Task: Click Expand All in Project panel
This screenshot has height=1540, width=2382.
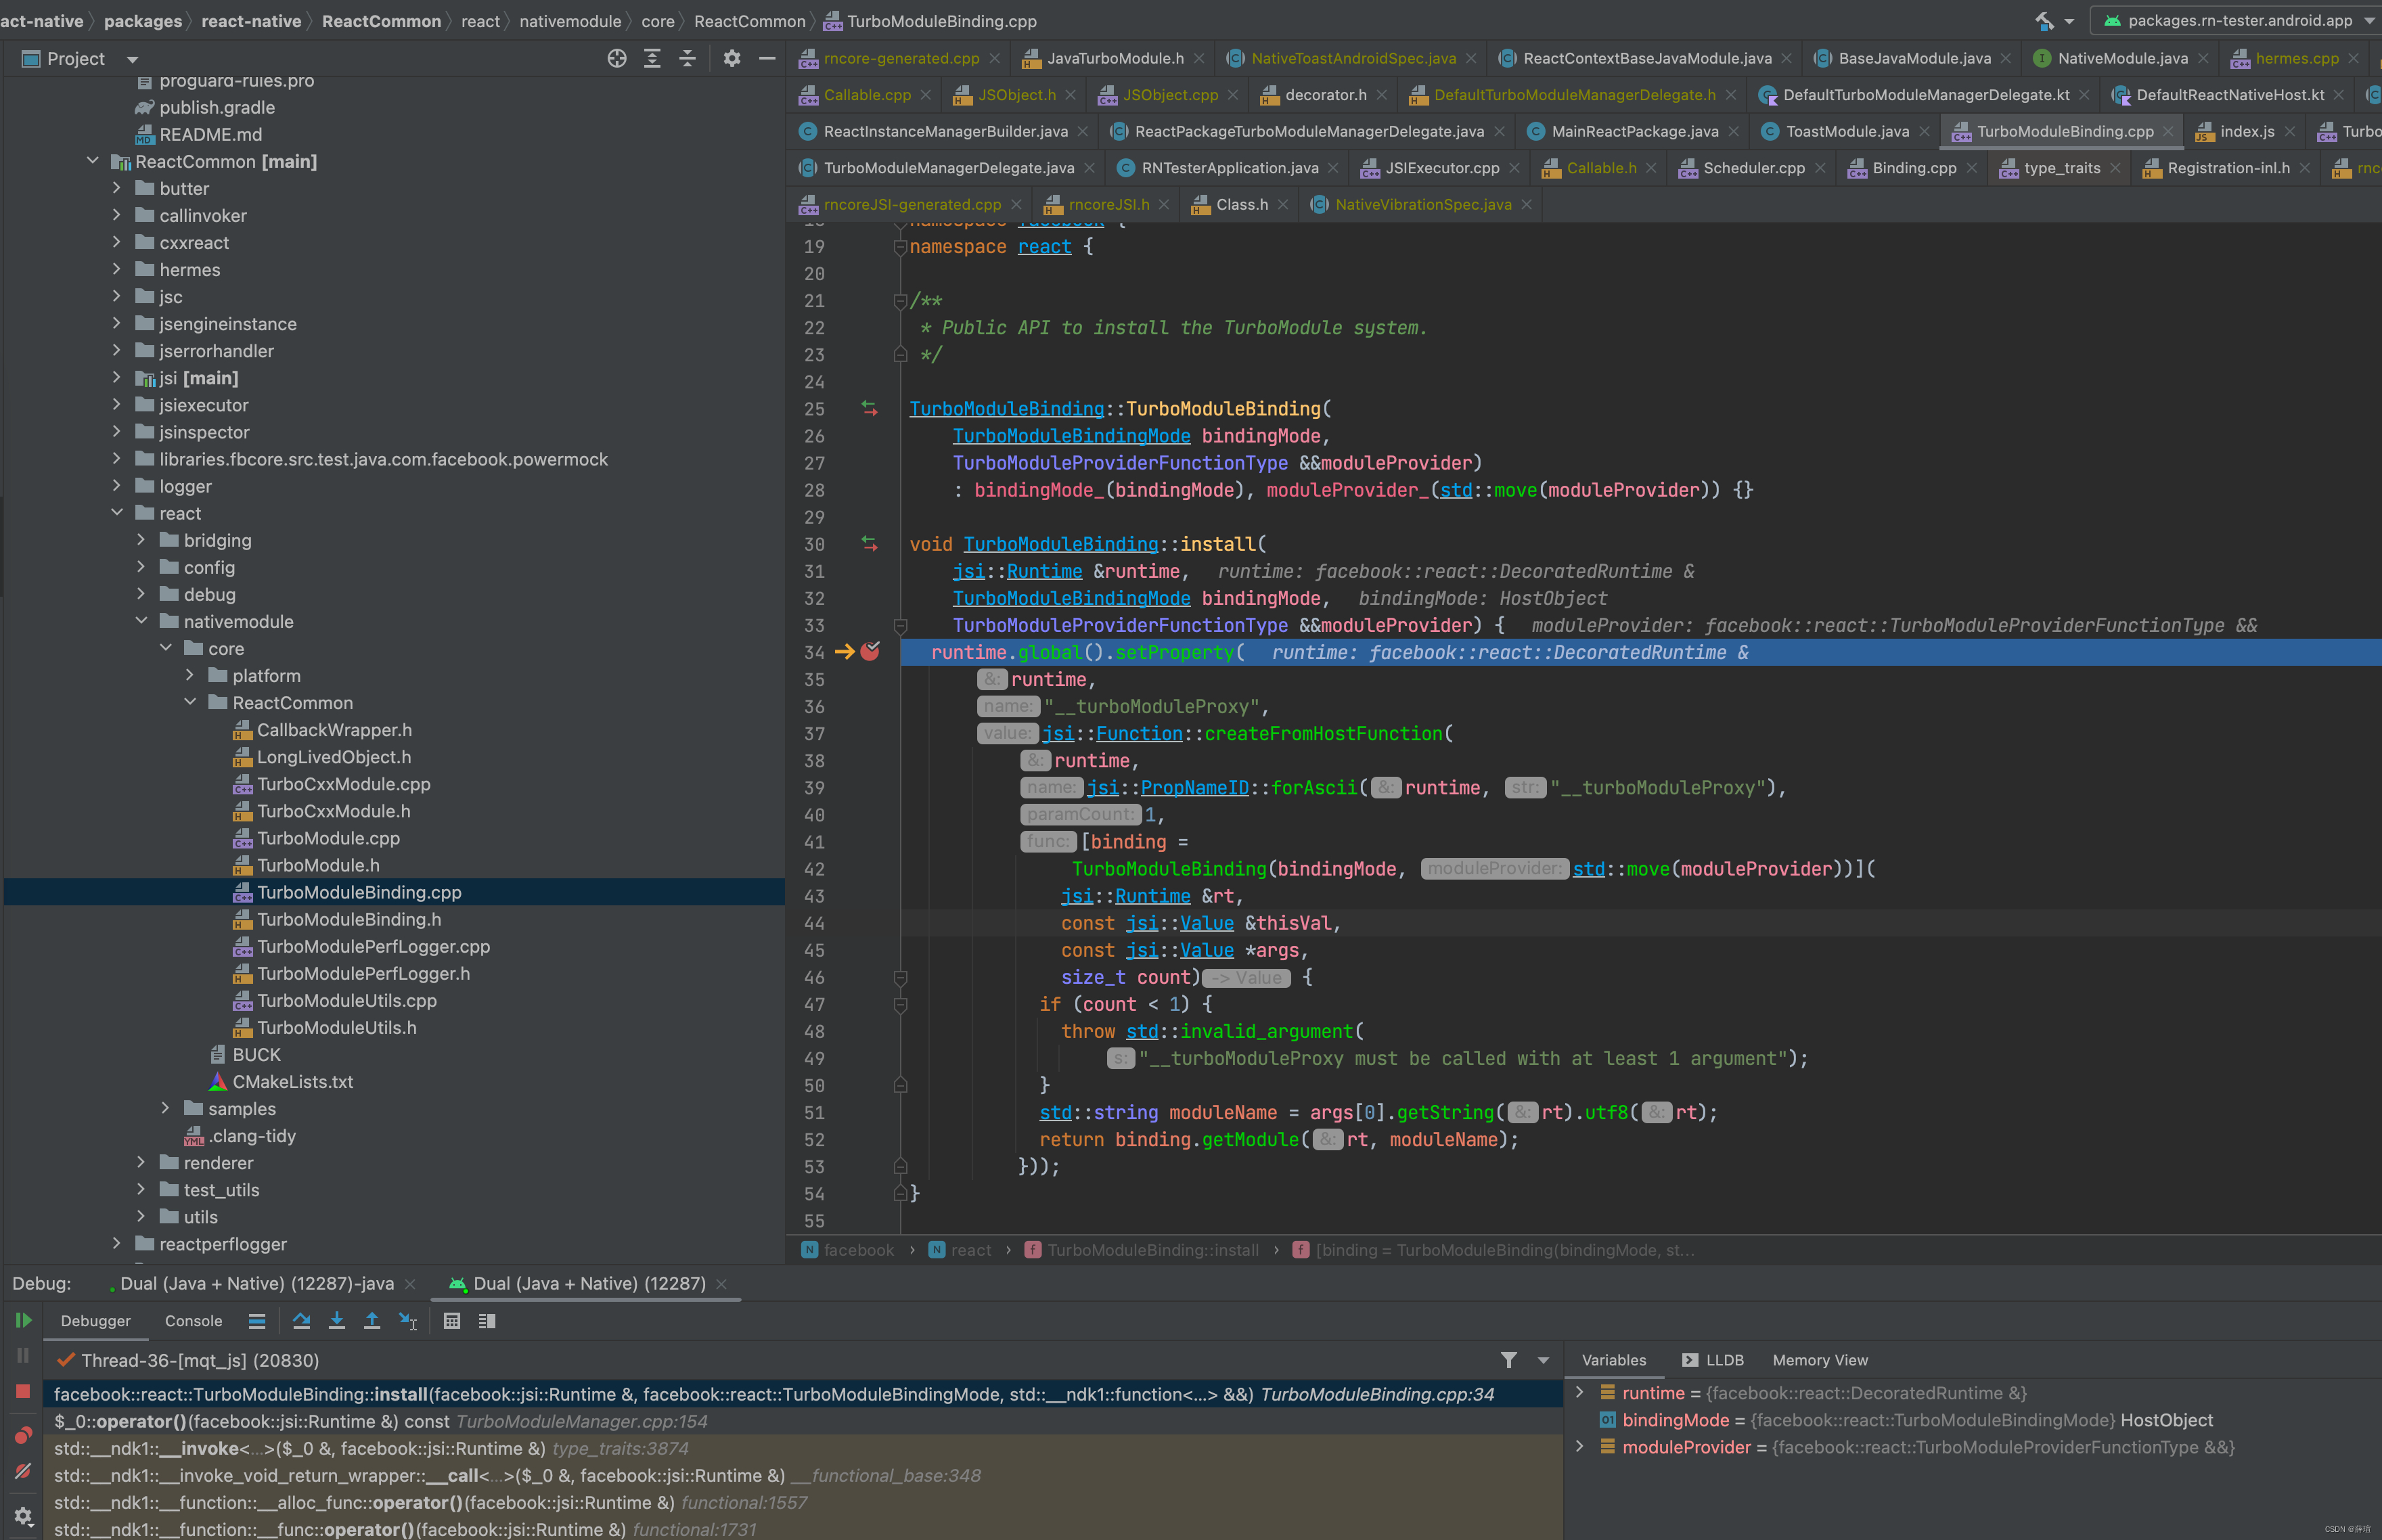Action: [x=652, y=58]
